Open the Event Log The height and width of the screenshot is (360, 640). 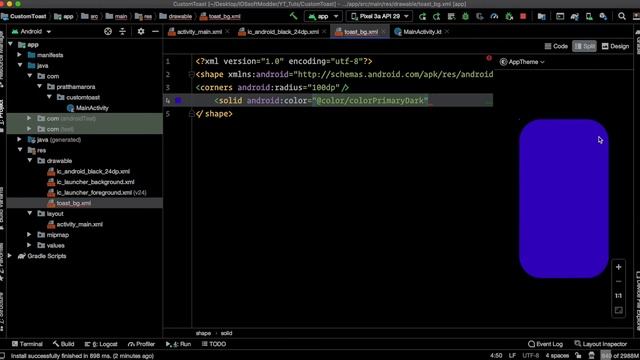pyautogui.click(x=545, y=344)
